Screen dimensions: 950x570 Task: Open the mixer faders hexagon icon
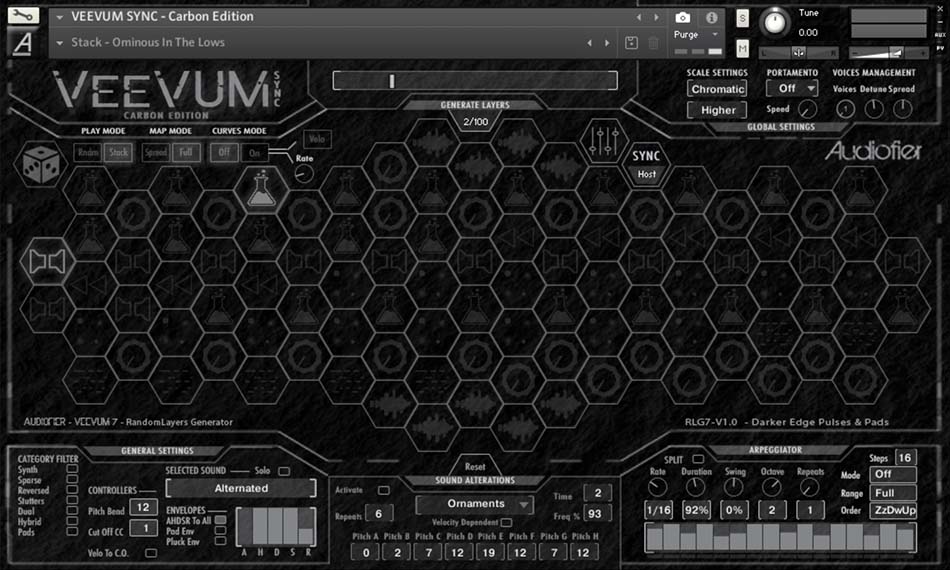603,141
